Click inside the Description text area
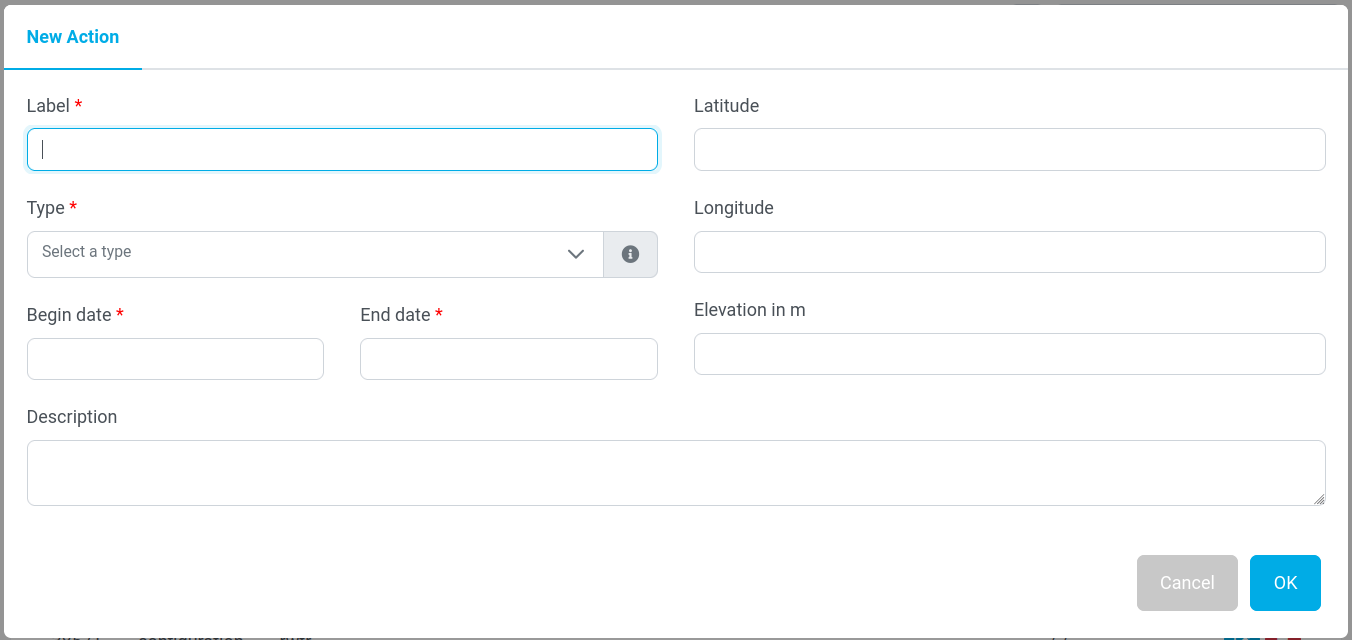 [675, 473]
